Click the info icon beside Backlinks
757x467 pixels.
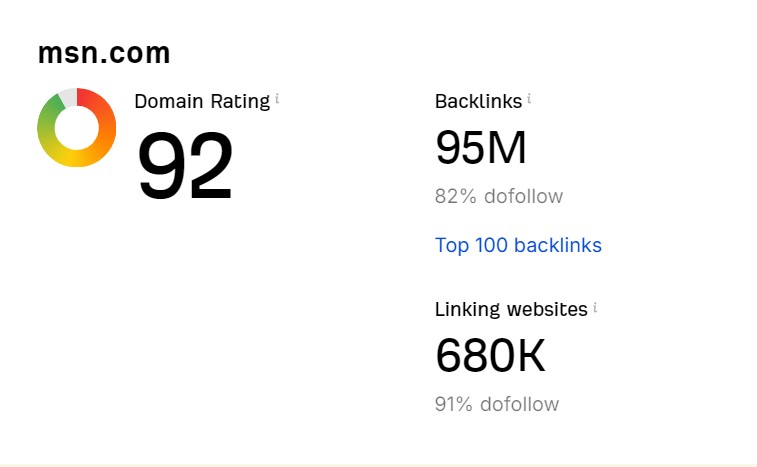[x=529, y=99]
